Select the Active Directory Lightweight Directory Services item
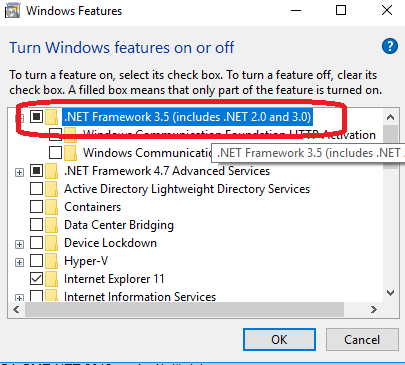The image size is (405, 365). [x=187, y=189]
